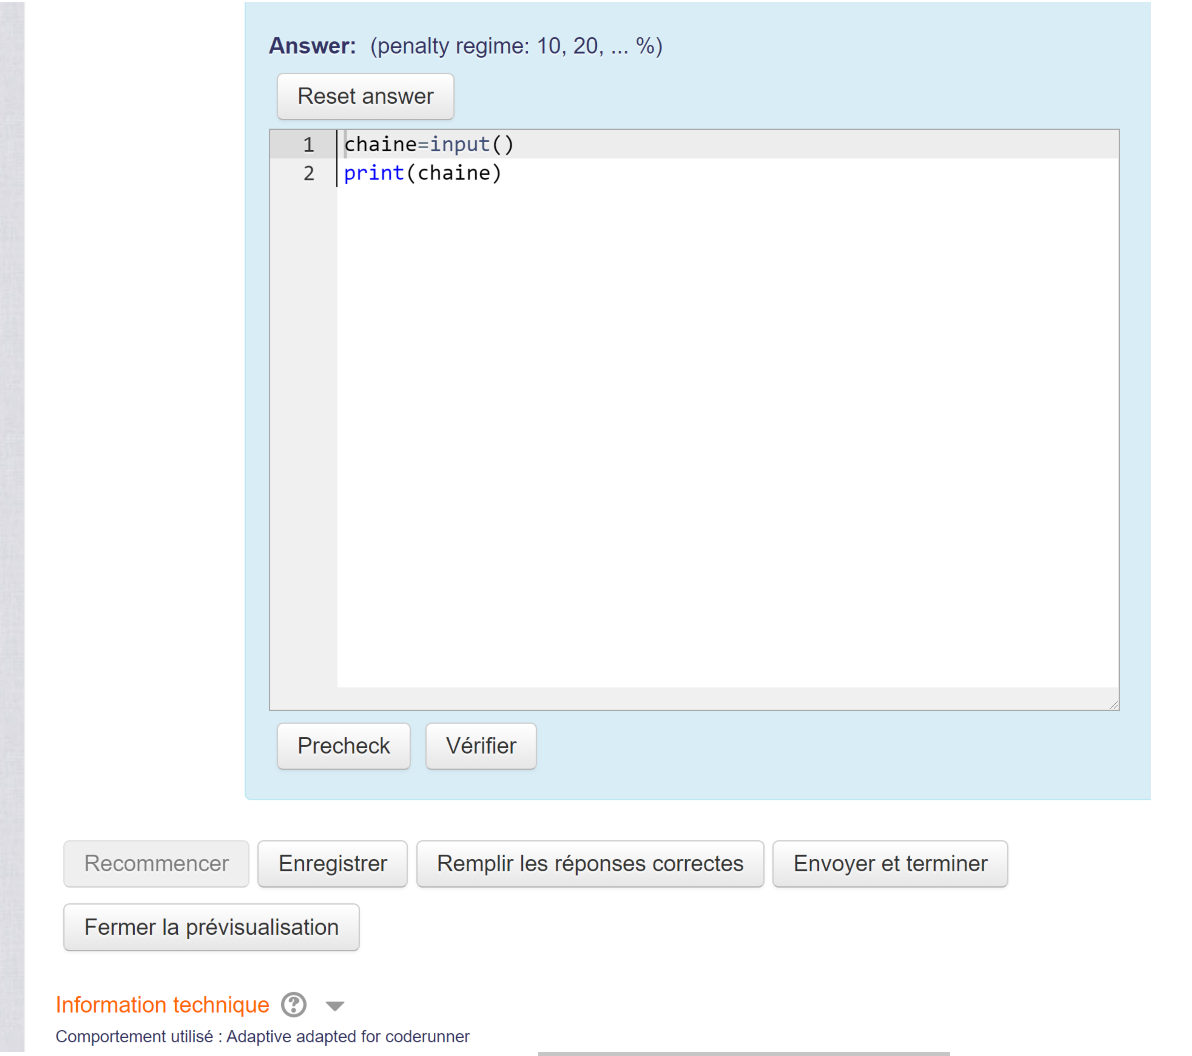The image size is (1192, 1056).
Task: Click the Reset answer button
Action: (365, 96)
